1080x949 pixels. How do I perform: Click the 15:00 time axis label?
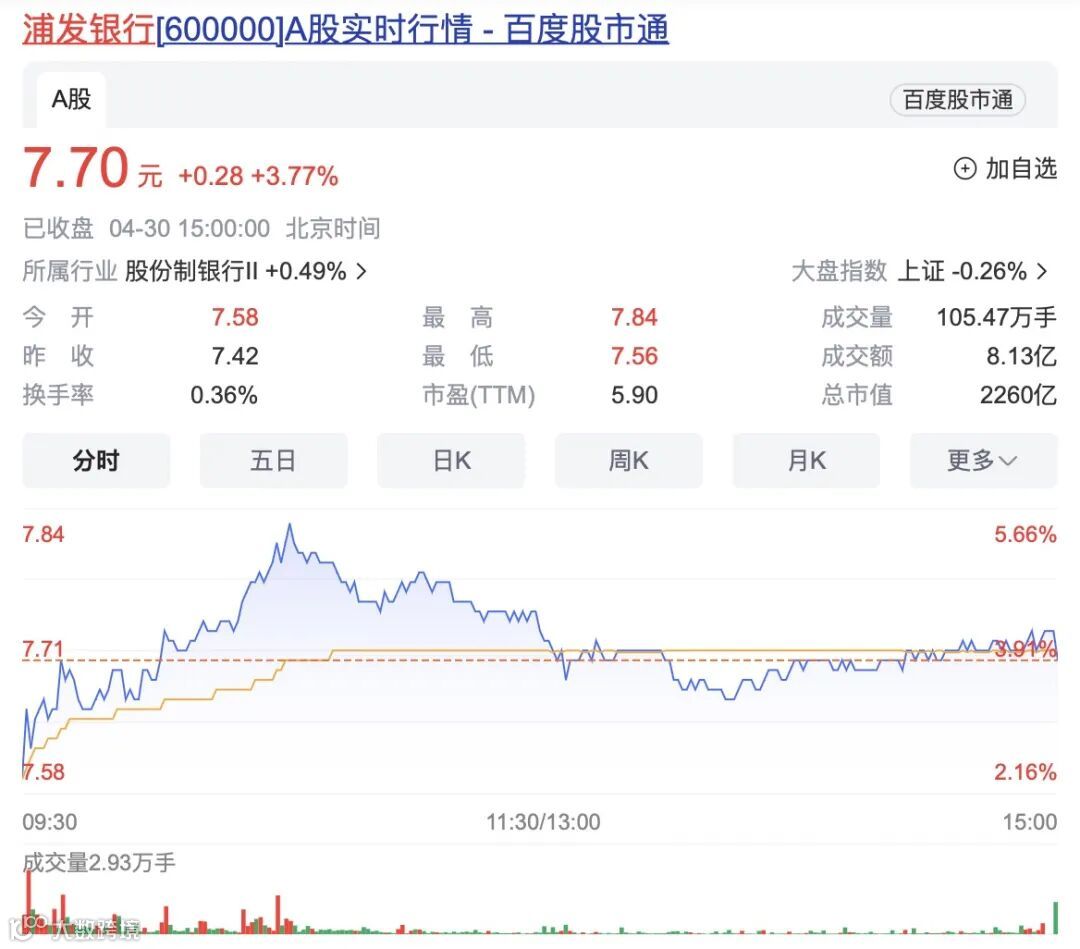1030,822
